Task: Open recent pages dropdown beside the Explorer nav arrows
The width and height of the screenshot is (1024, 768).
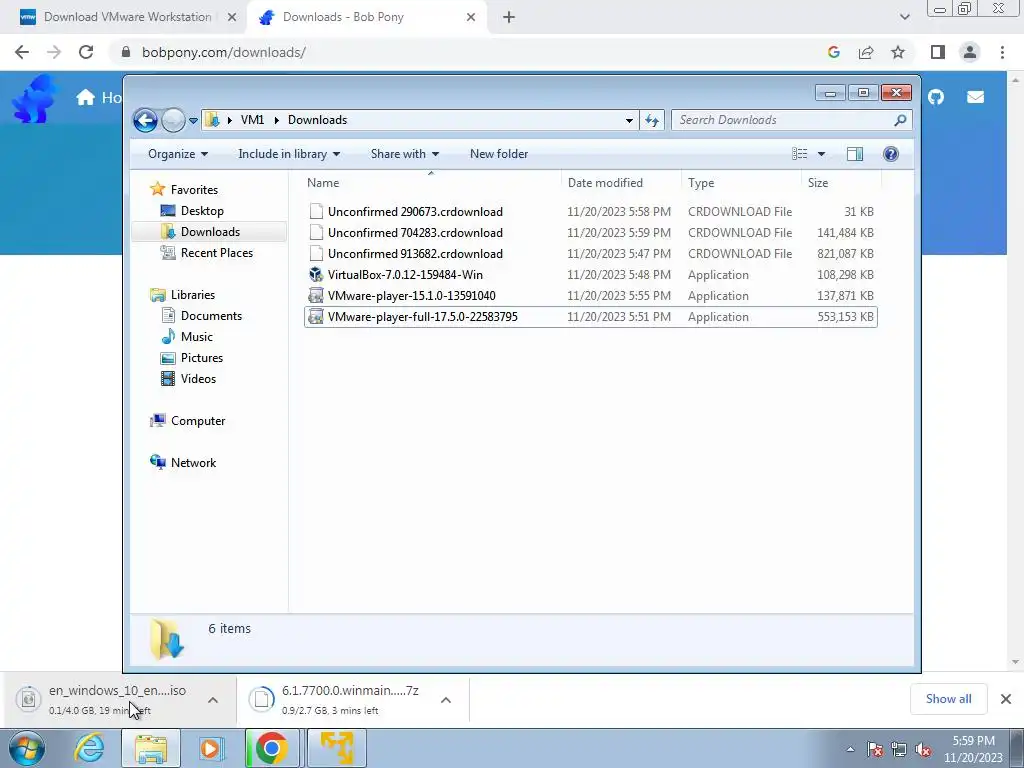Action: [x=193, y=121]
